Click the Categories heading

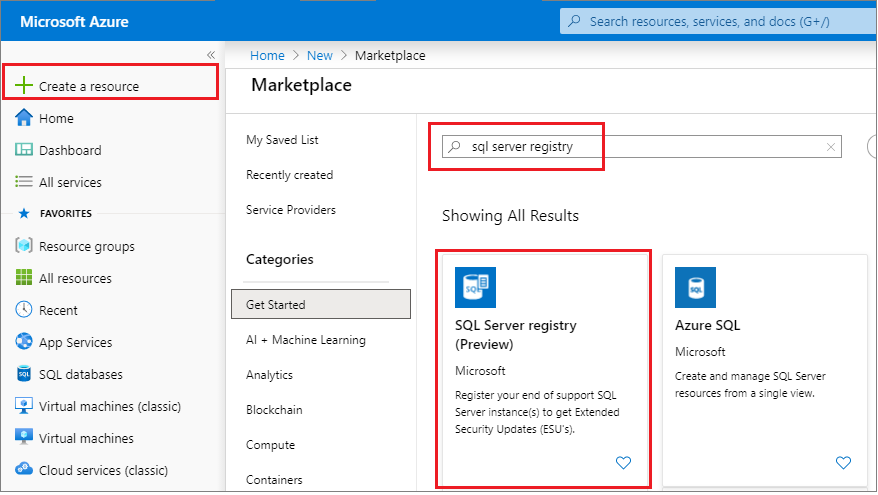coord(279,259)
